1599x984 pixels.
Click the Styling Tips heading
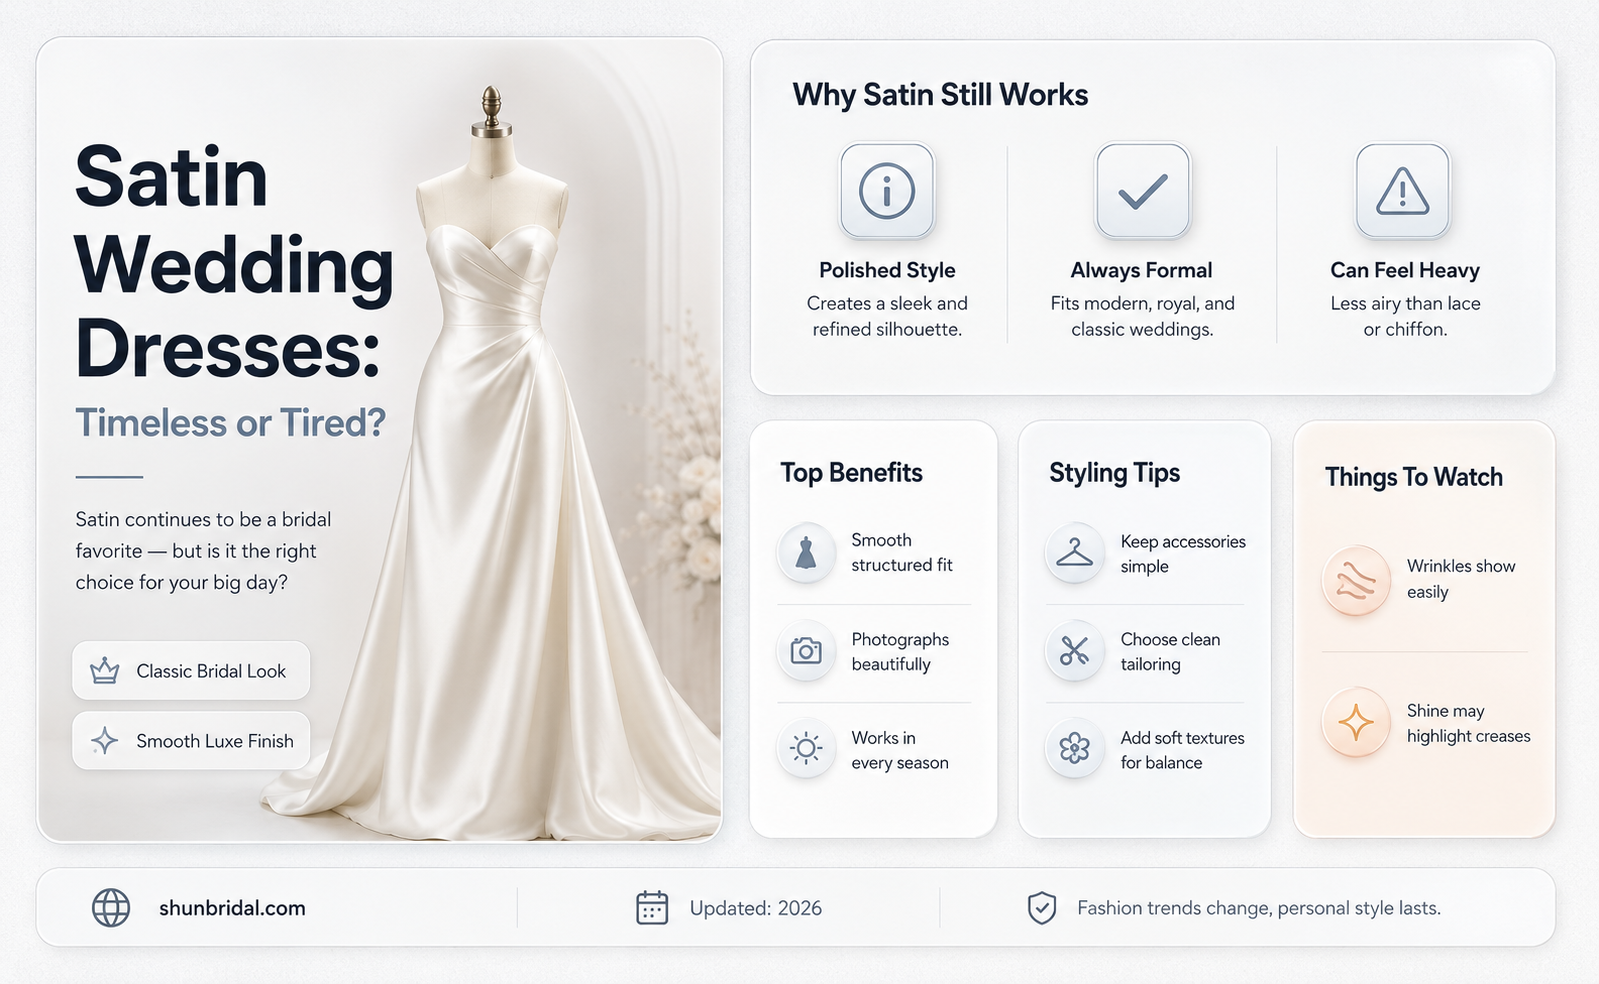(1114, 473)
